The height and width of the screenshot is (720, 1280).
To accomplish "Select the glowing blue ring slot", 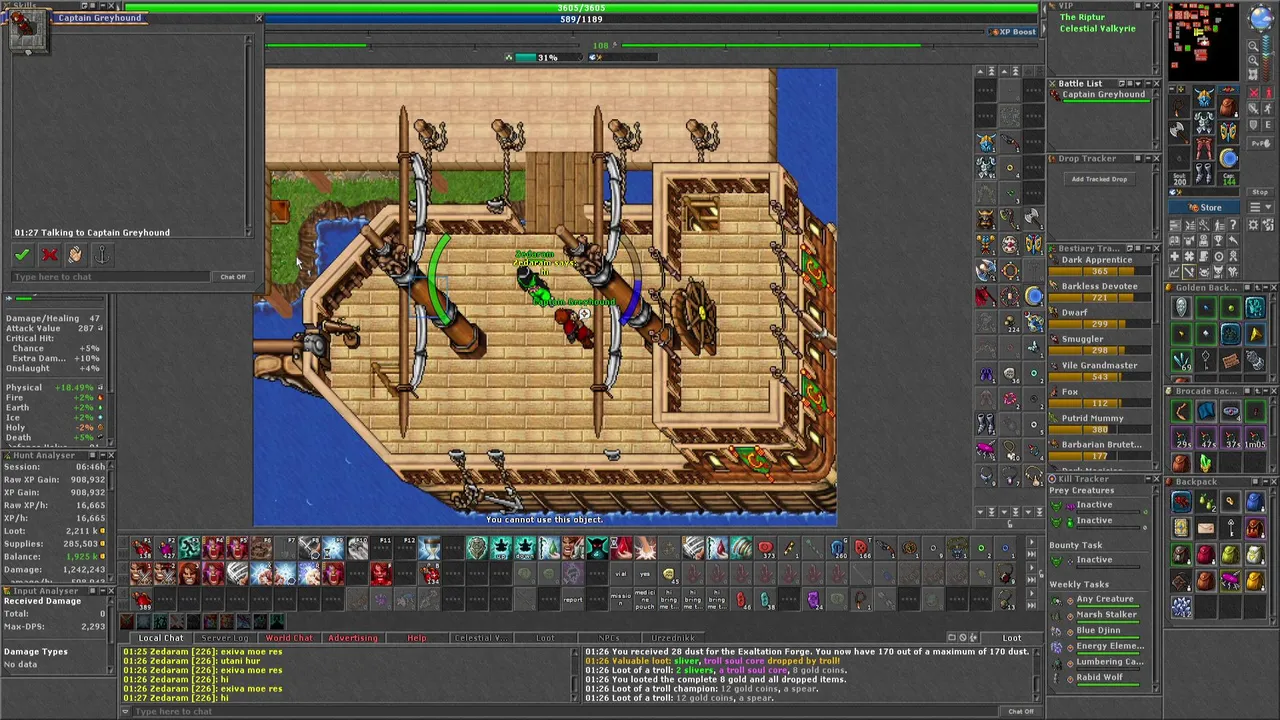I will pyautogui.click(x=1228, y=158).
